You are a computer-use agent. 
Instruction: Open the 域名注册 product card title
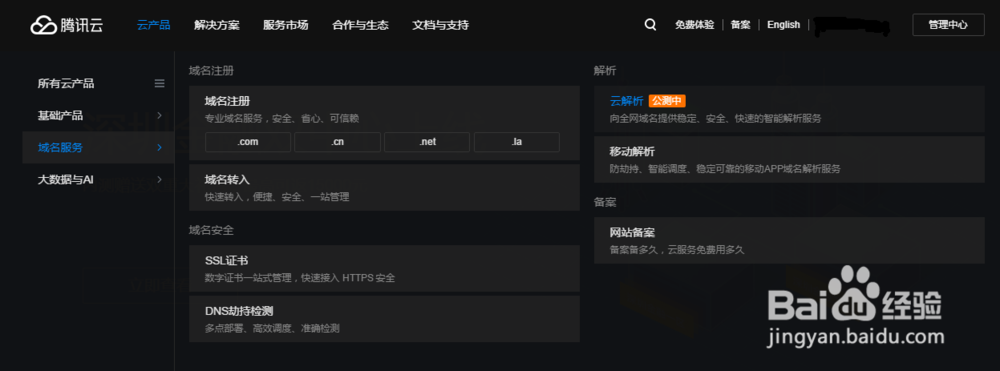pos(228,101)
